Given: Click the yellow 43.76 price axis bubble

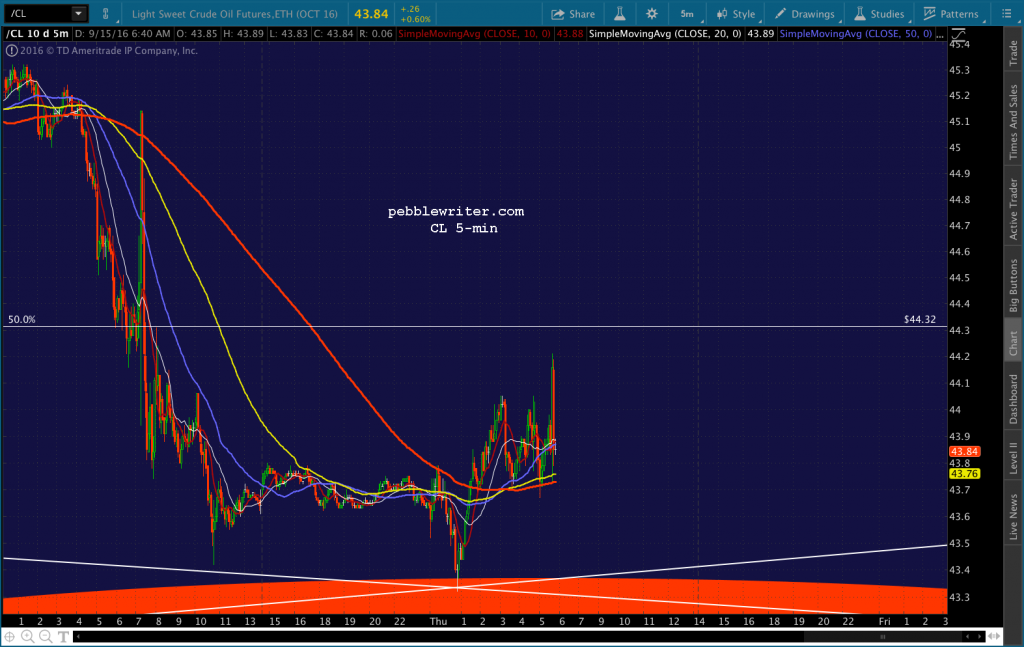Looking at the screenshot, I should point(964,474).
